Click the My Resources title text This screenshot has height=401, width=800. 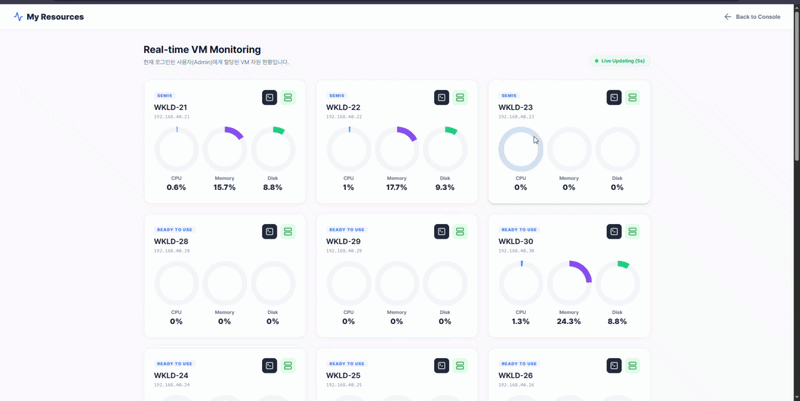(x=55, y=17)
